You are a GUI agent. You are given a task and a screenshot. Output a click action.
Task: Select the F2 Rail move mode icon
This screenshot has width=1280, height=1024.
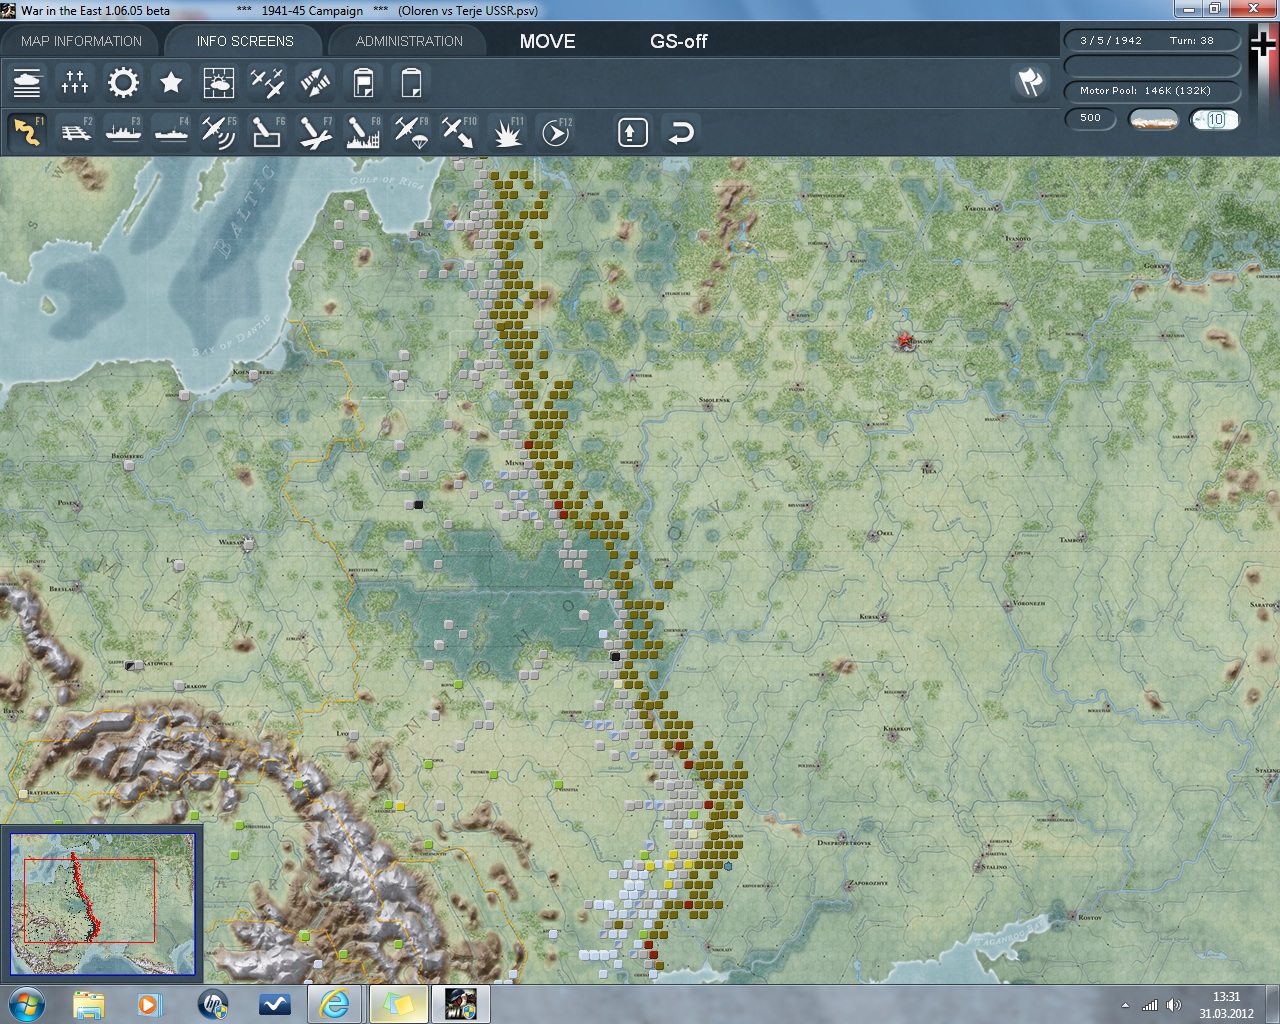click(75, 132)
